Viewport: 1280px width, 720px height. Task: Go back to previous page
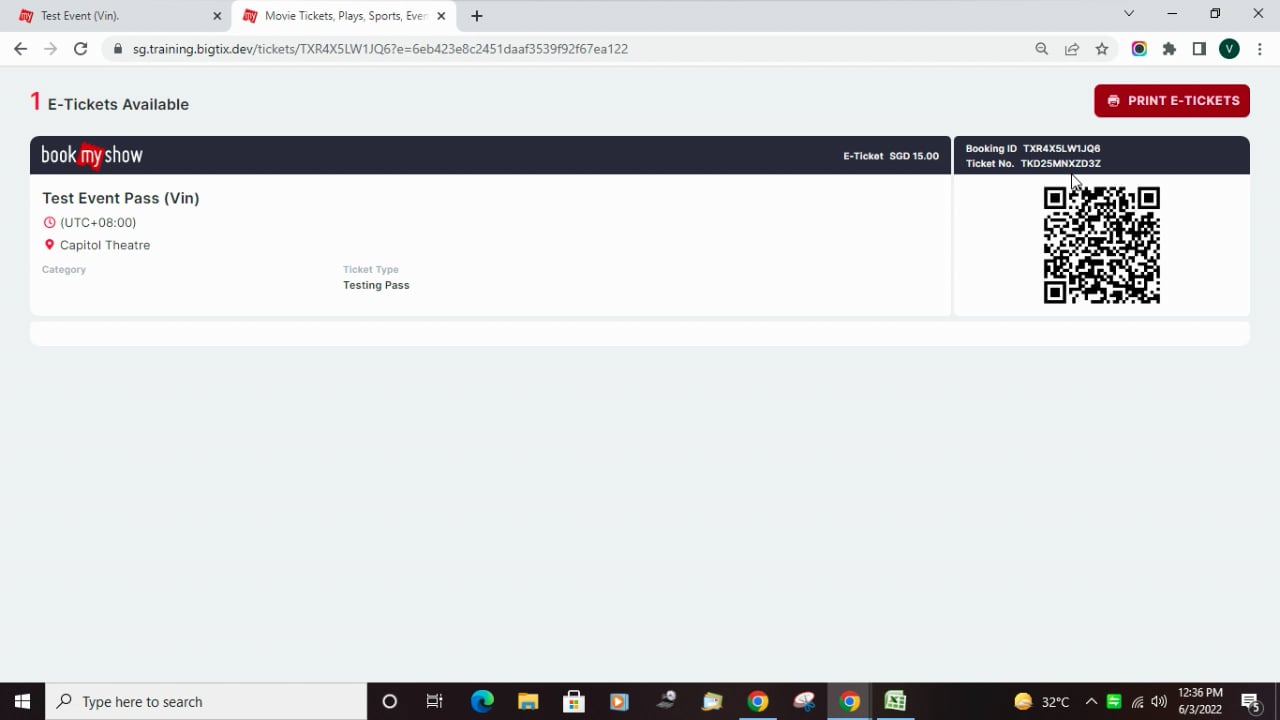20,49
